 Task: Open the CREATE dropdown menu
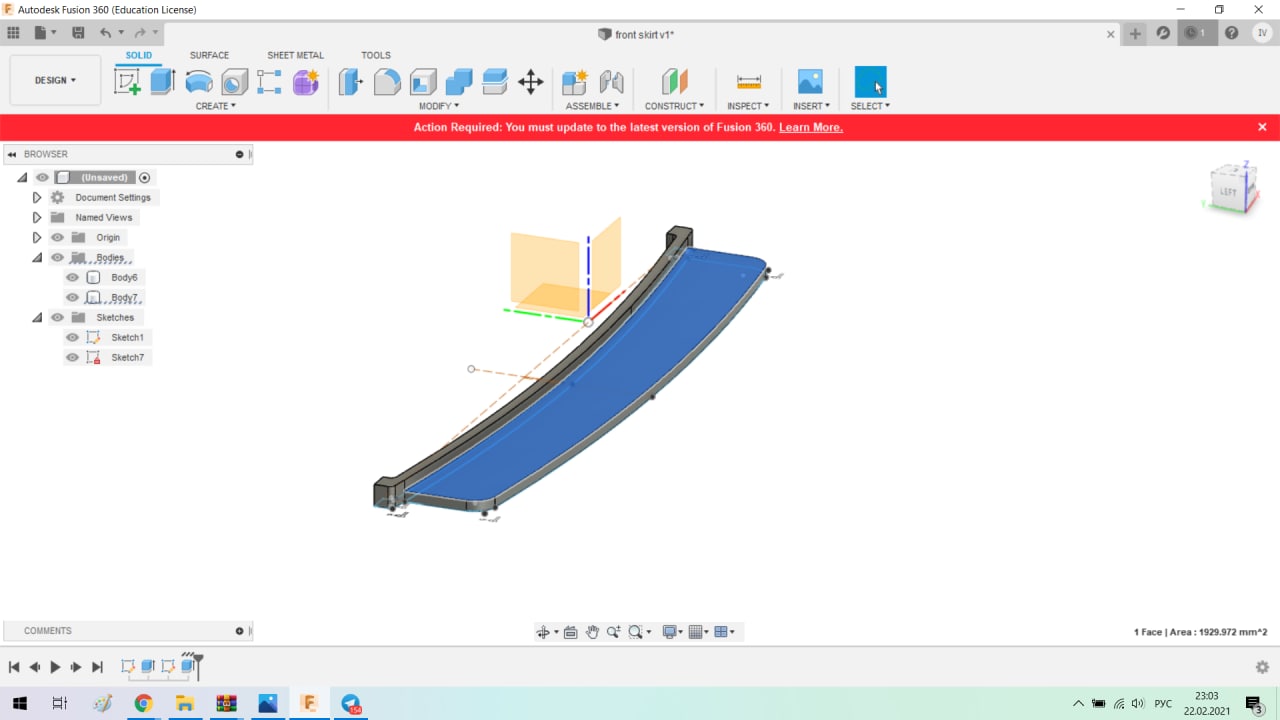pyautogui.click(x=215, y=106)
